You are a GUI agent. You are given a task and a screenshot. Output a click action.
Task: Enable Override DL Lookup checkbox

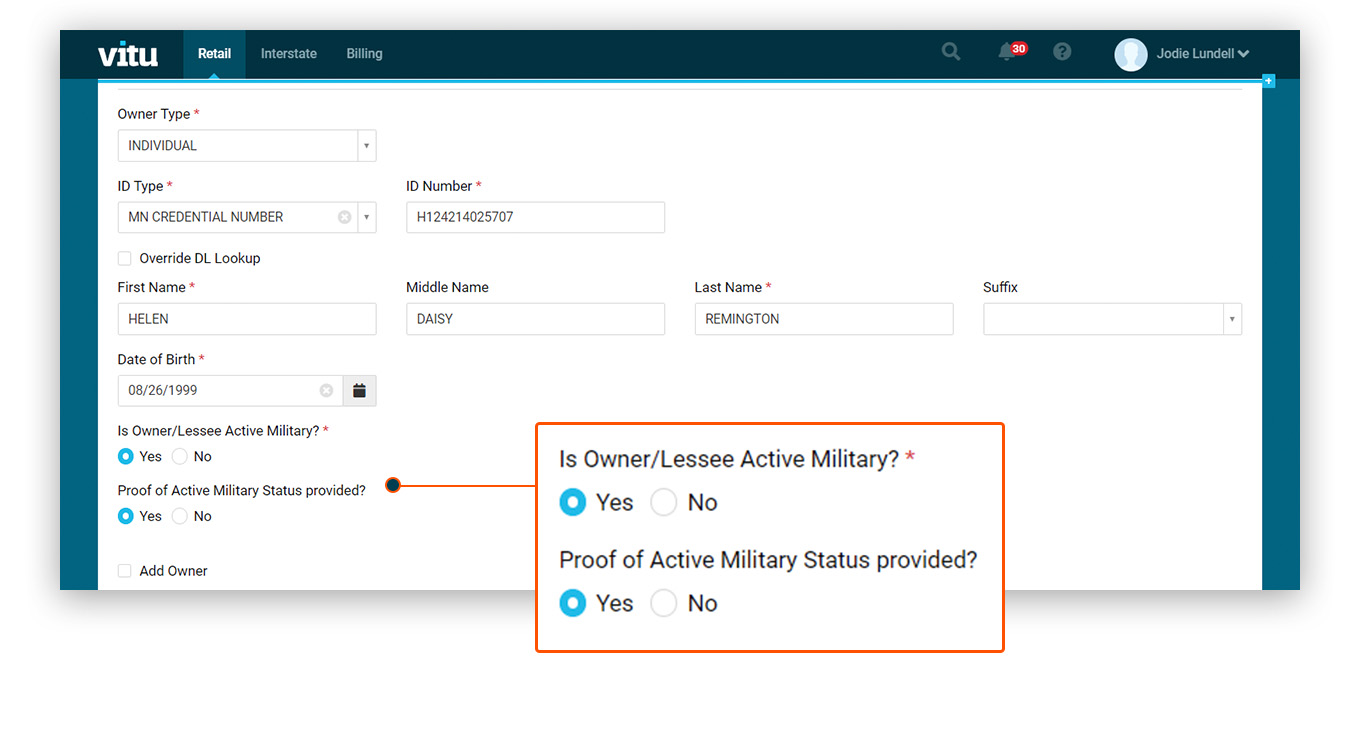[125, 258]
